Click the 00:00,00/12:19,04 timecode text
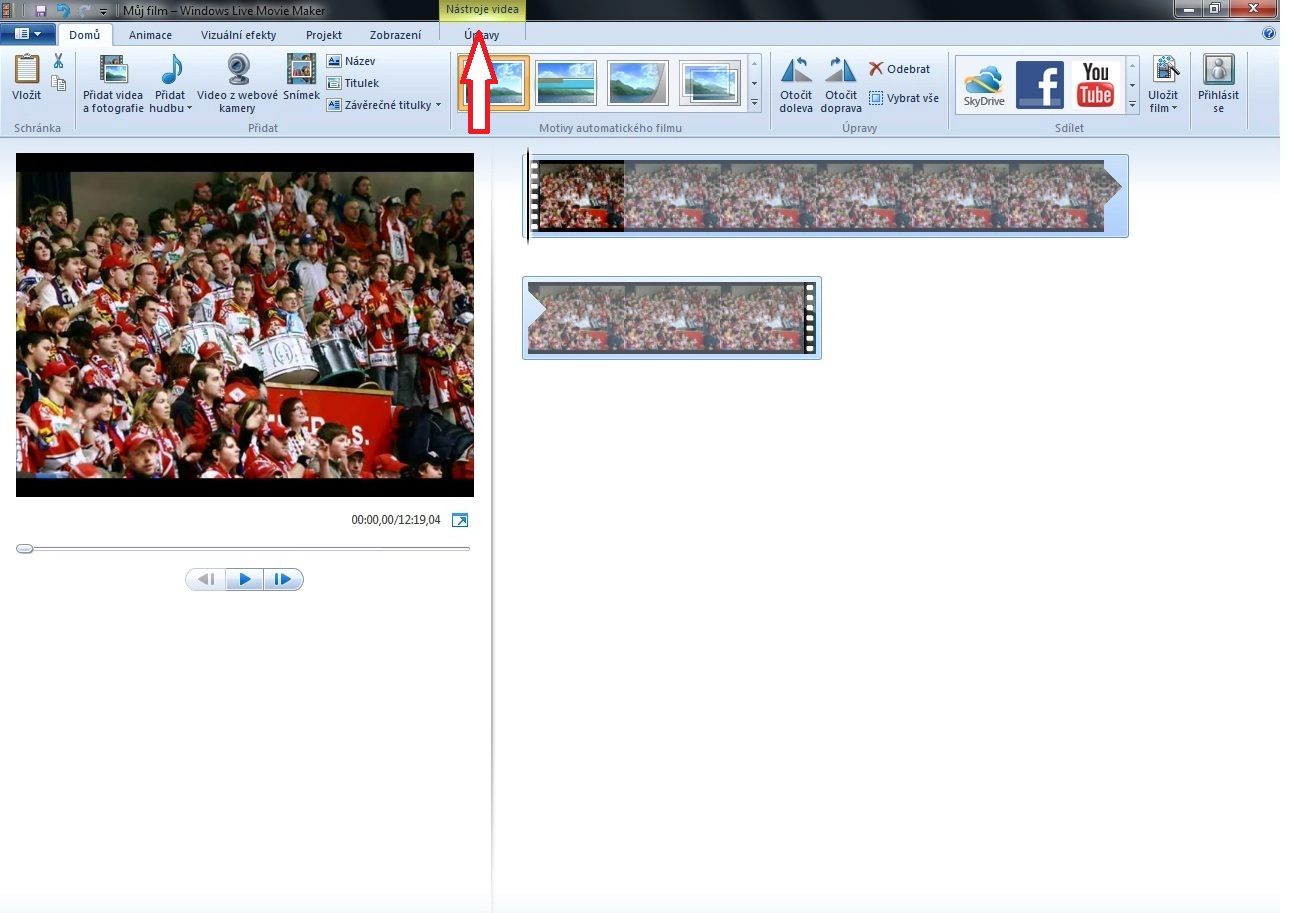 coord(396,520)
